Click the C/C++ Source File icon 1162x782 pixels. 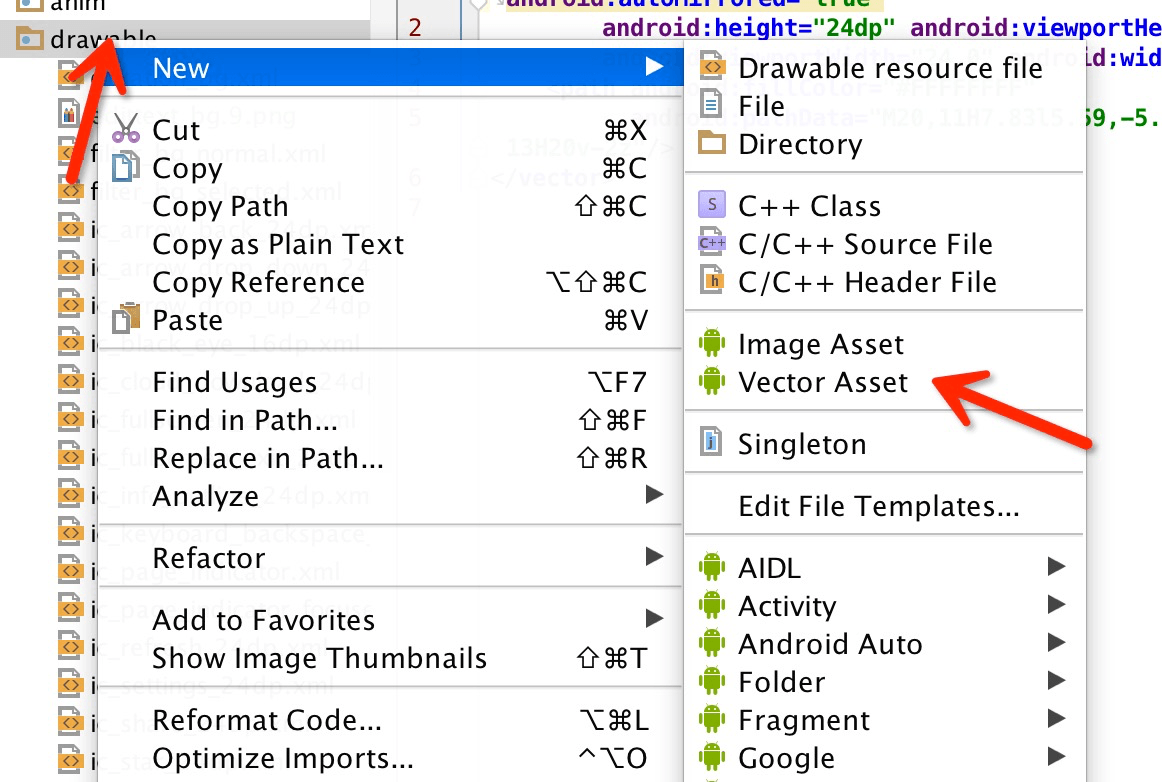(x=711, y=242)
